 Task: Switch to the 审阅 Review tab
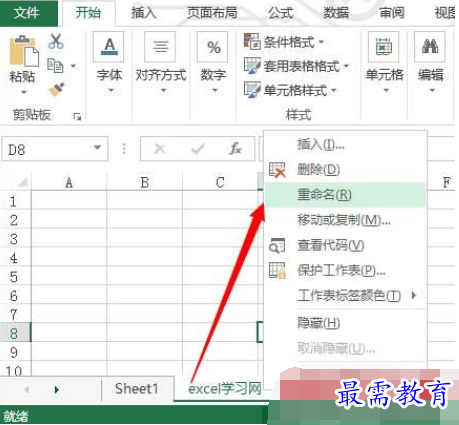(392, 13)
